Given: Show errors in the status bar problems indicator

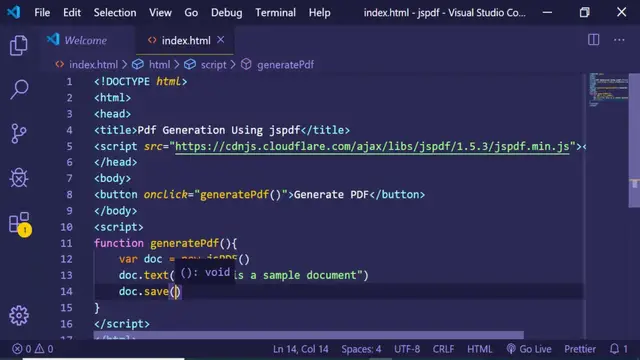Looking at the screenshot, I should (33, 349).
